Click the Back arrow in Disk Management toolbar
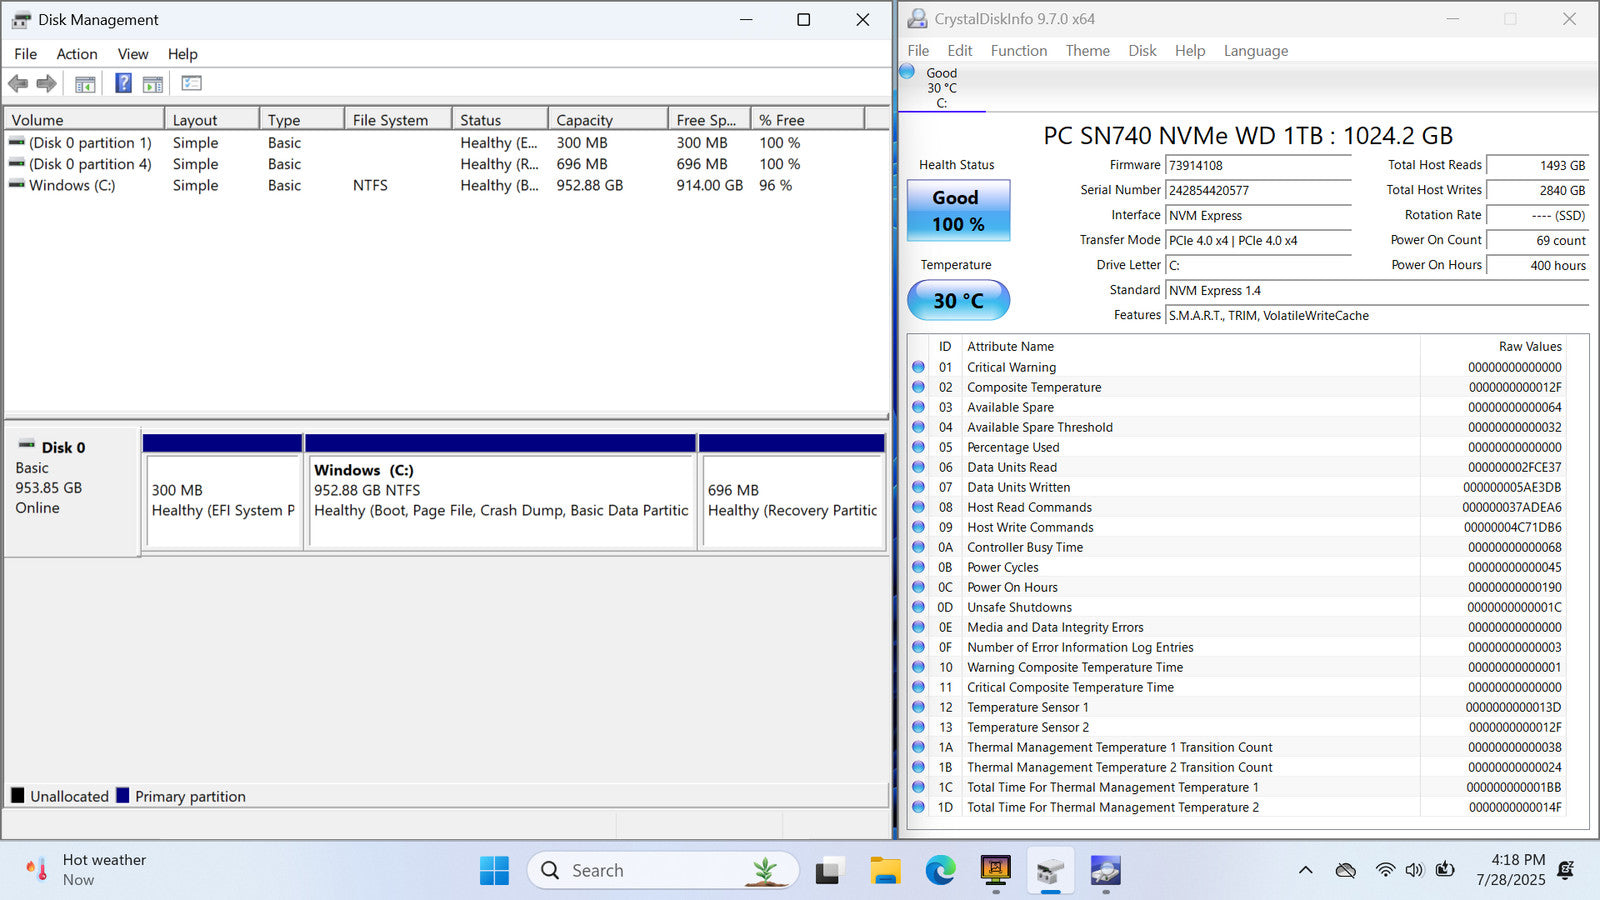Viewport: 1600px width, 900px height. pyautogui.click(x=18, y=84)
